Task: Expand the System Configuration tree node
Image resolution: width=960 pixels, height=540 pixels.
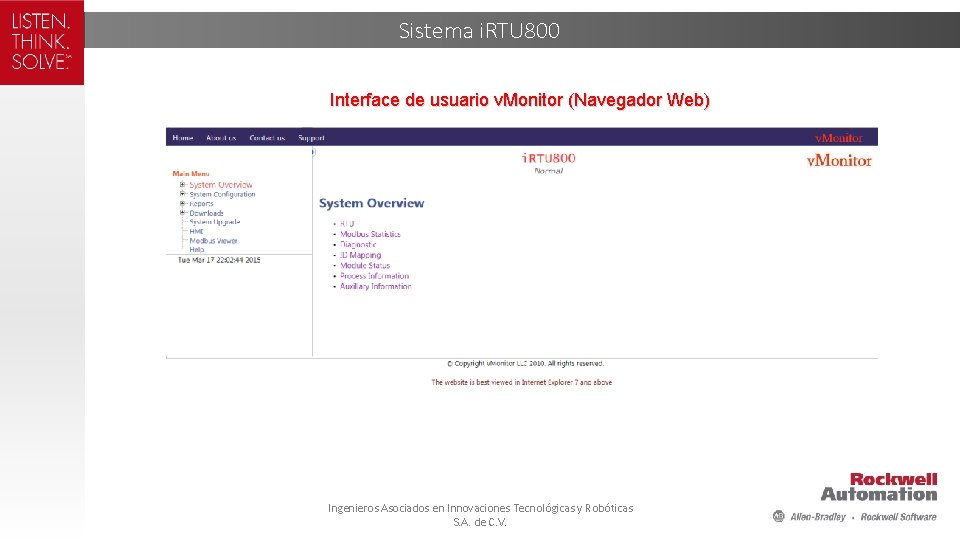Action: point(182,193)
